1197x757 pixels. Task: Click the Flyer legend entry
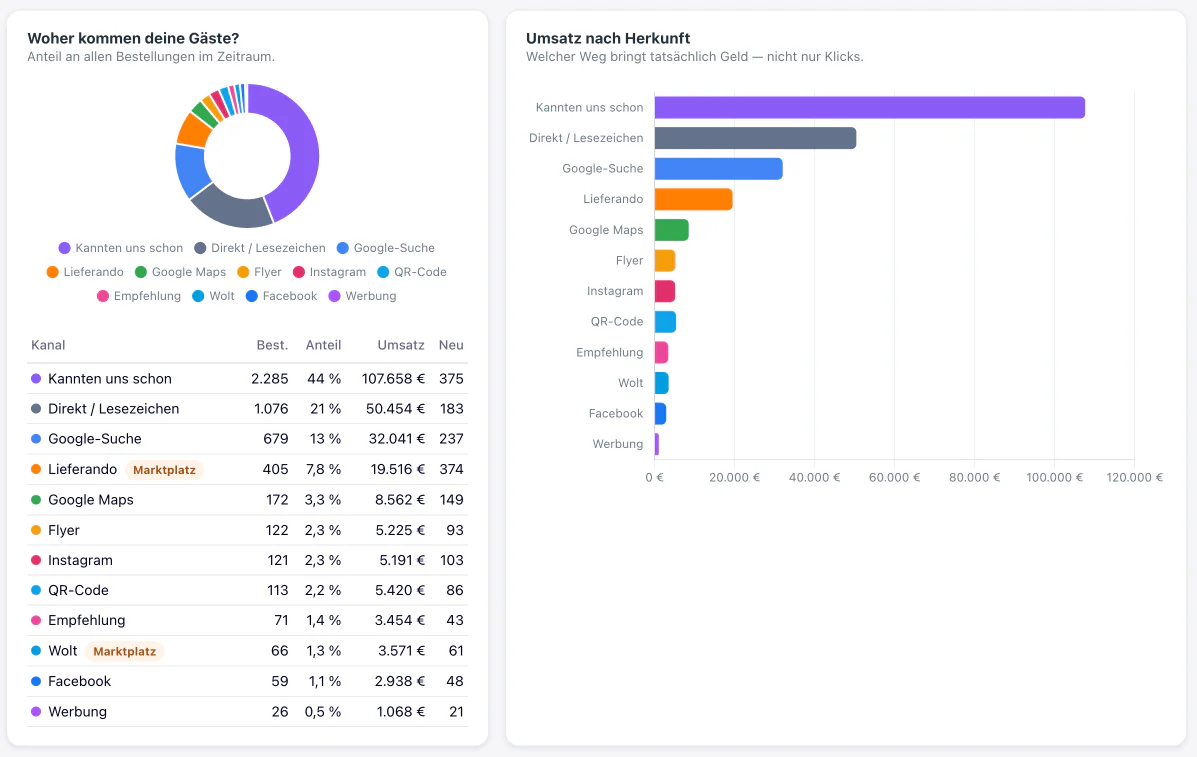[259, 272]
